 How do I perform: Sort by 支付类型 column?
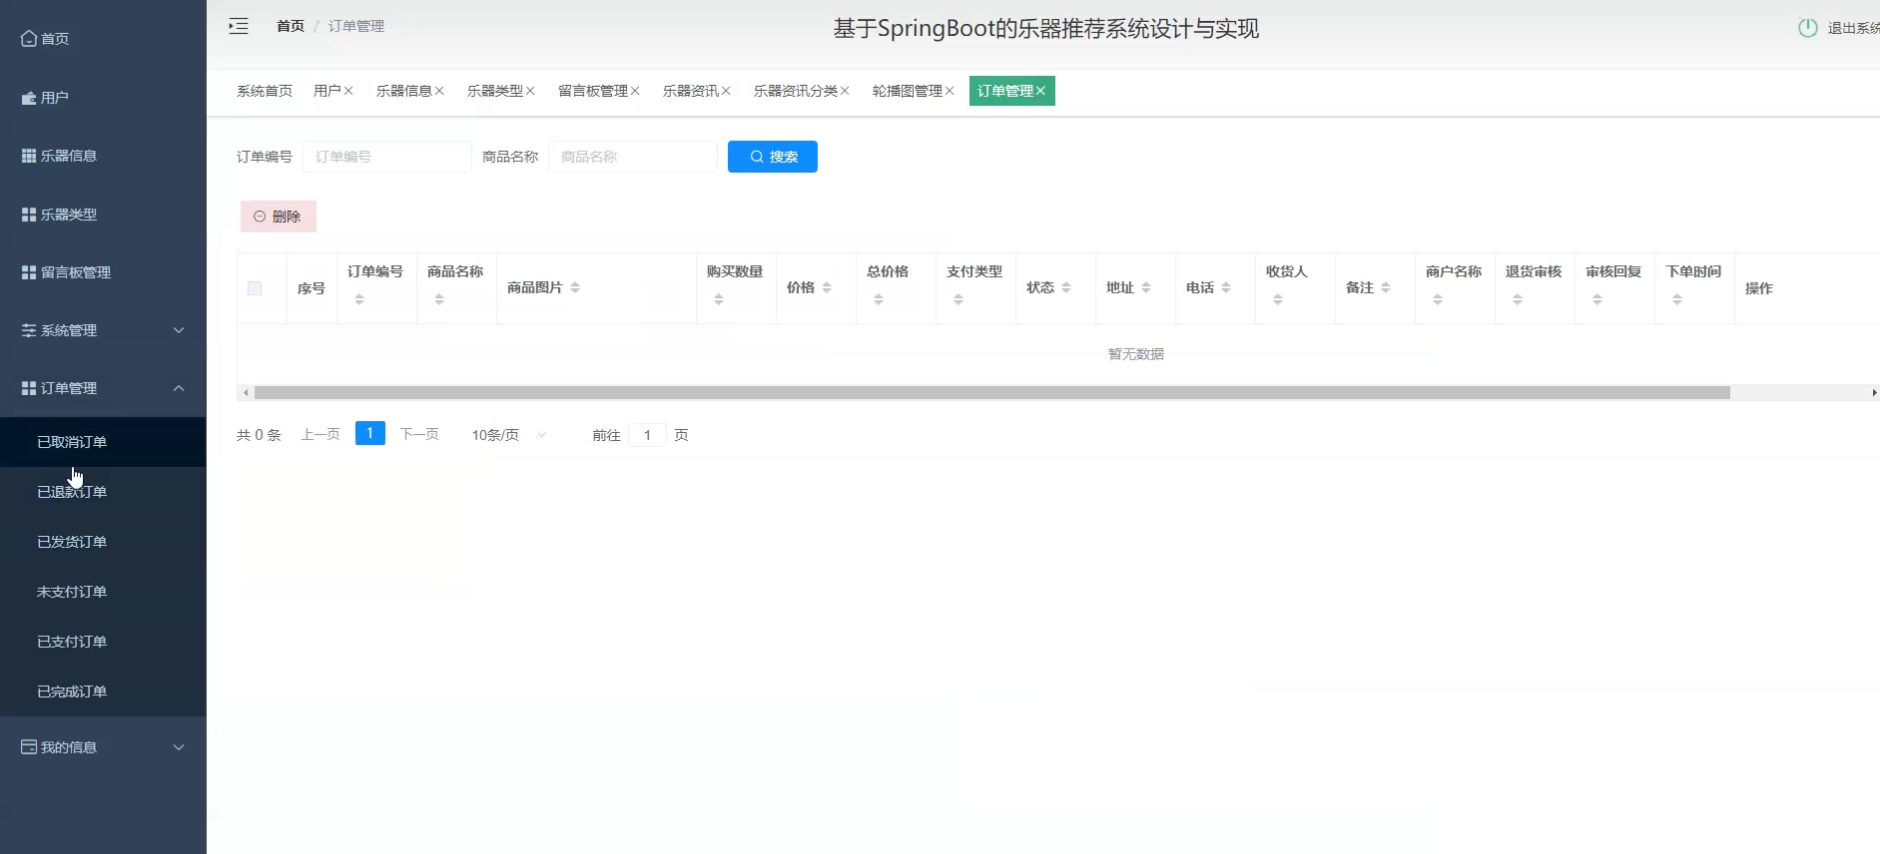click(959, 300)
